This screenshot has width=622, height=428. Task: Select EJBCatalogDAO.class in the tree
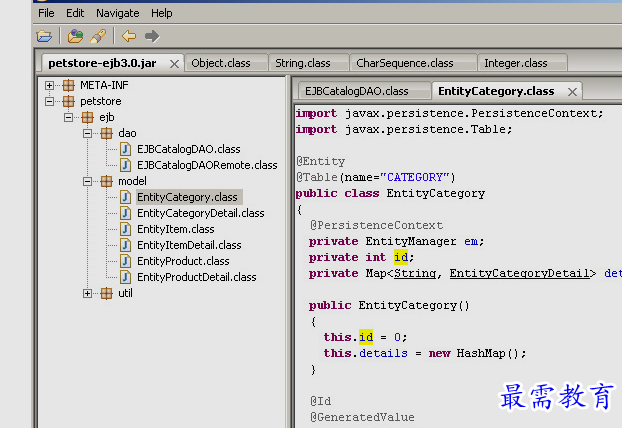click(x=189, y=149)
